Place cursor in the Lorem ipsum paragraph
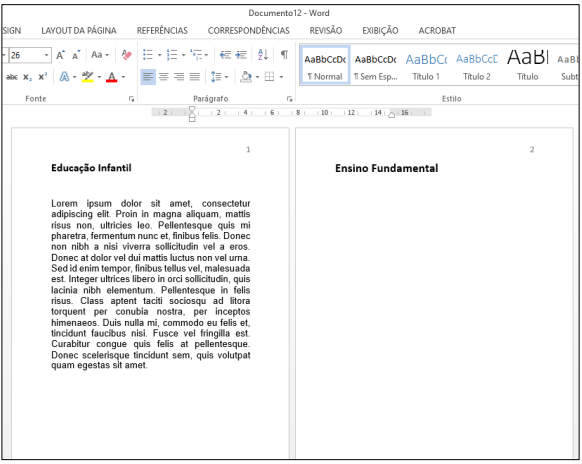 click(151, 284)
